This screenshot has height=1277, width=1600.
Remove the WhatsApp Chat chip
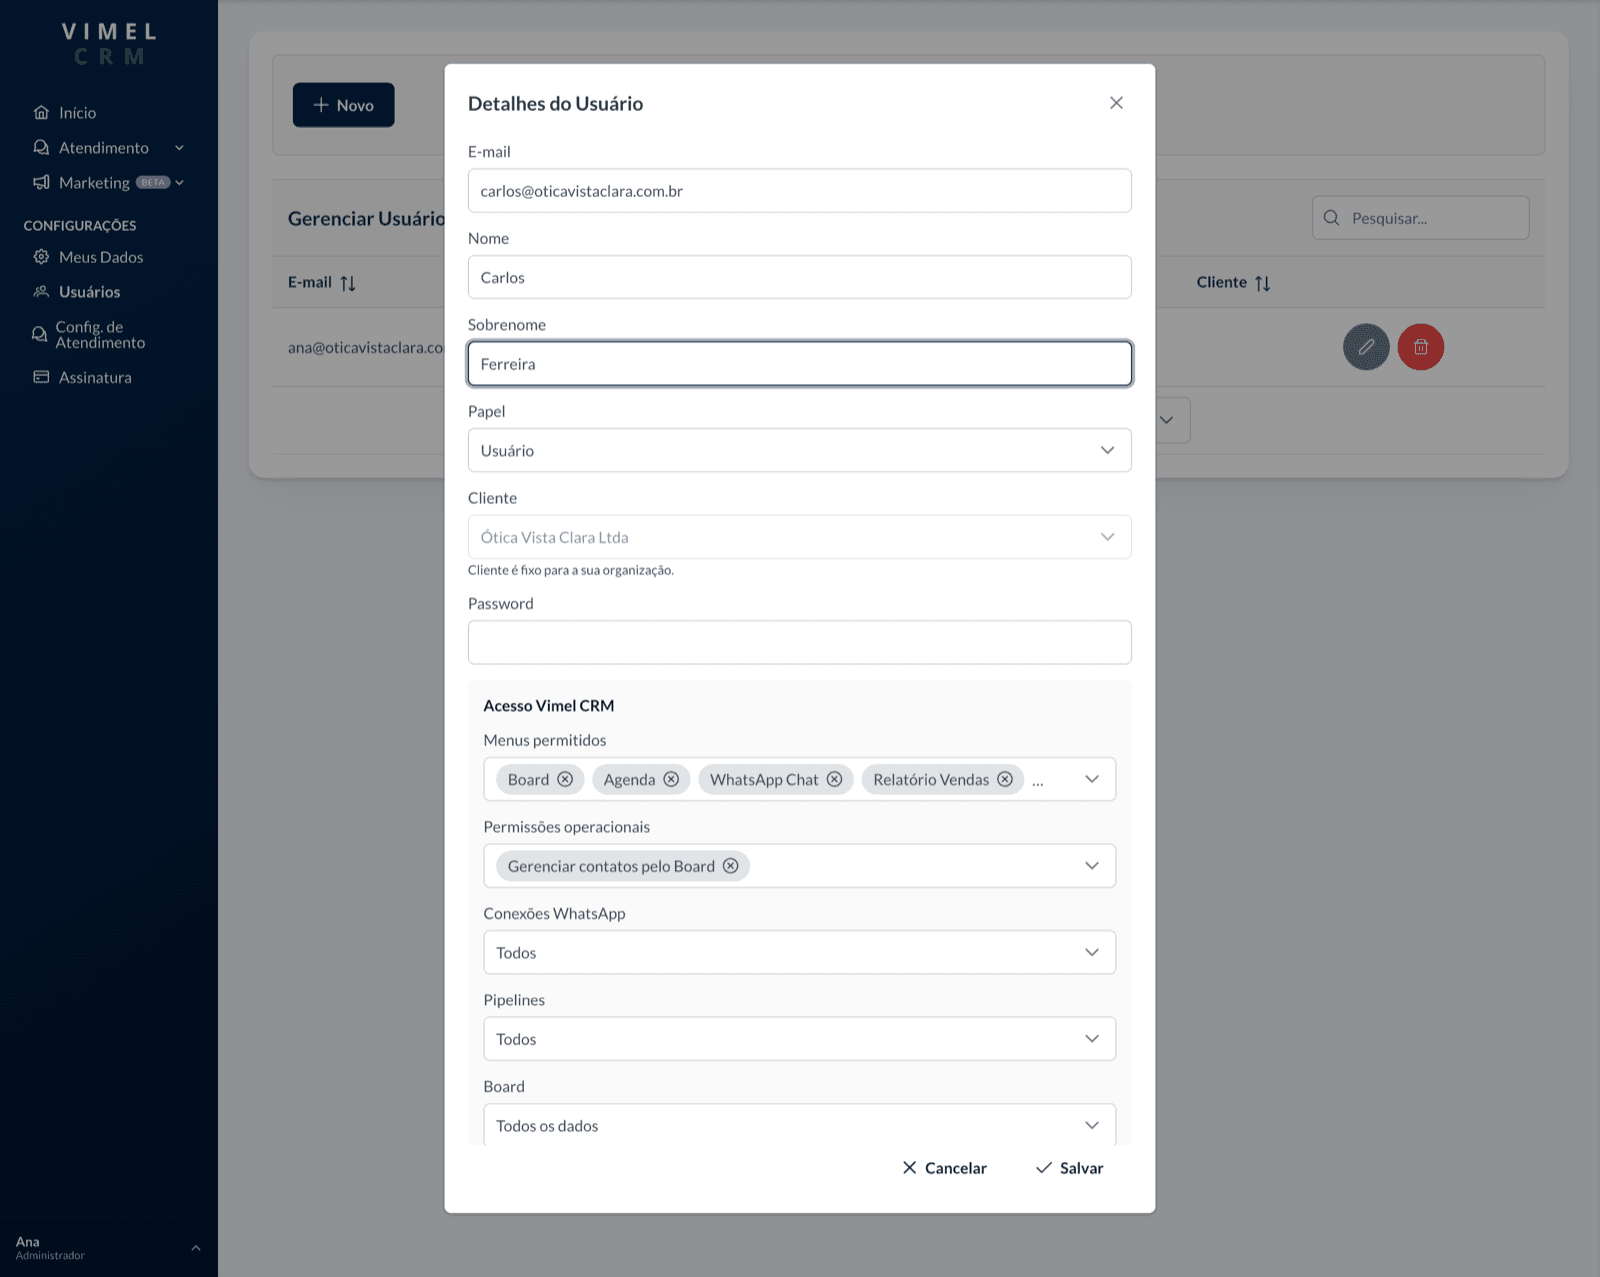(834, 779)
